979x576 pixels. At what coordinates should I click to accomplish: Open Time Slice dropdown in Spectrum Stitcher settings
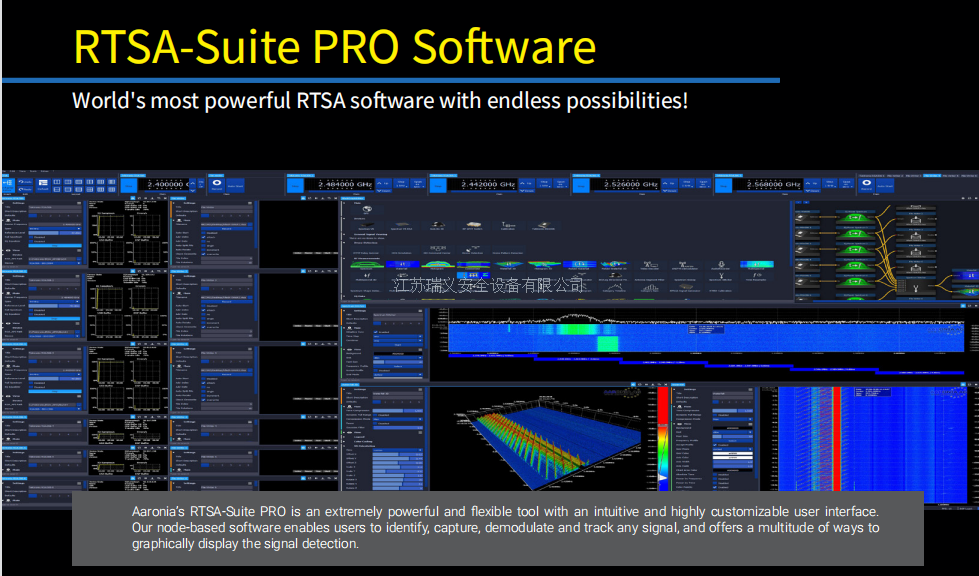coord(398,336)
